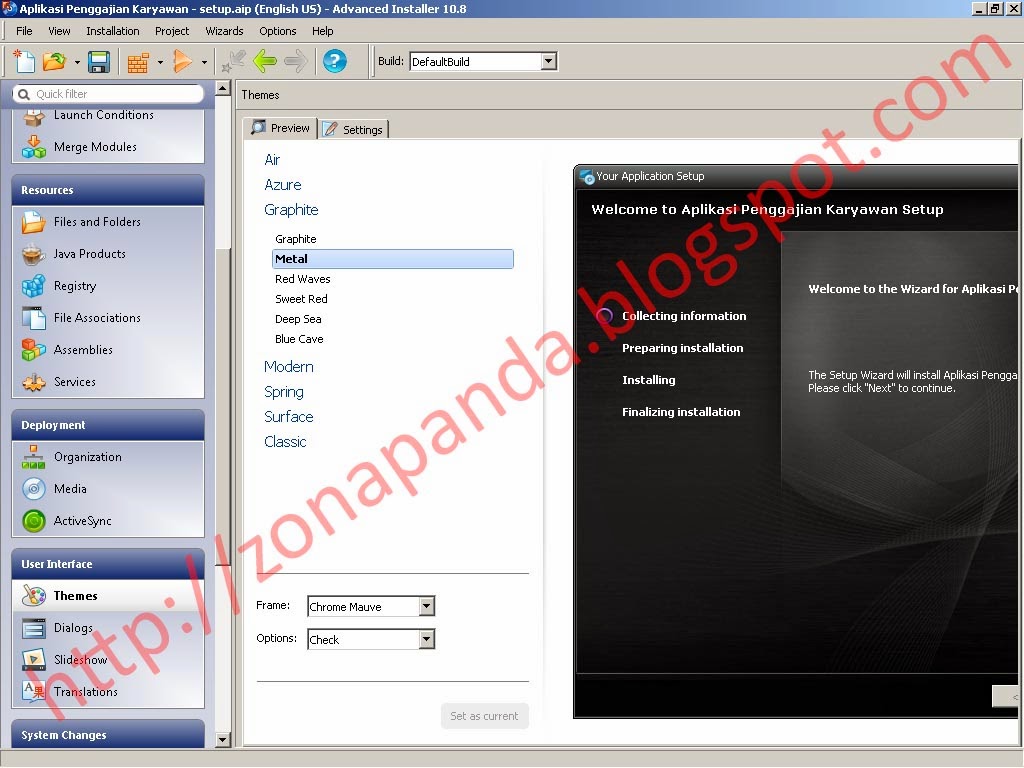
Task: Select the Spring theme
Action: (x=283, y=392)
